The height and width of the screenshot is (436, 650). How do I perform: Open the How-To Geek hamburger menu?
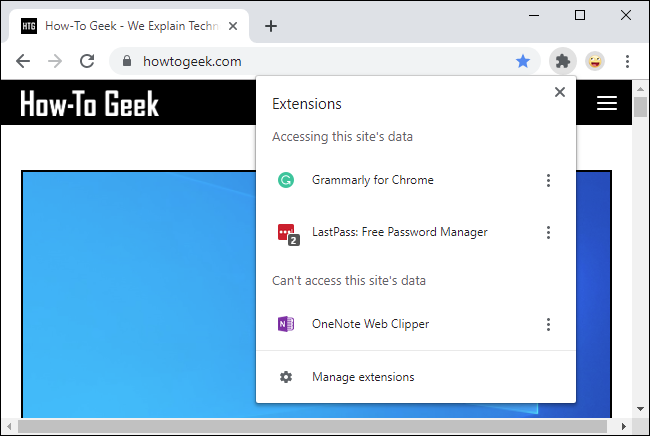(607, 103)
